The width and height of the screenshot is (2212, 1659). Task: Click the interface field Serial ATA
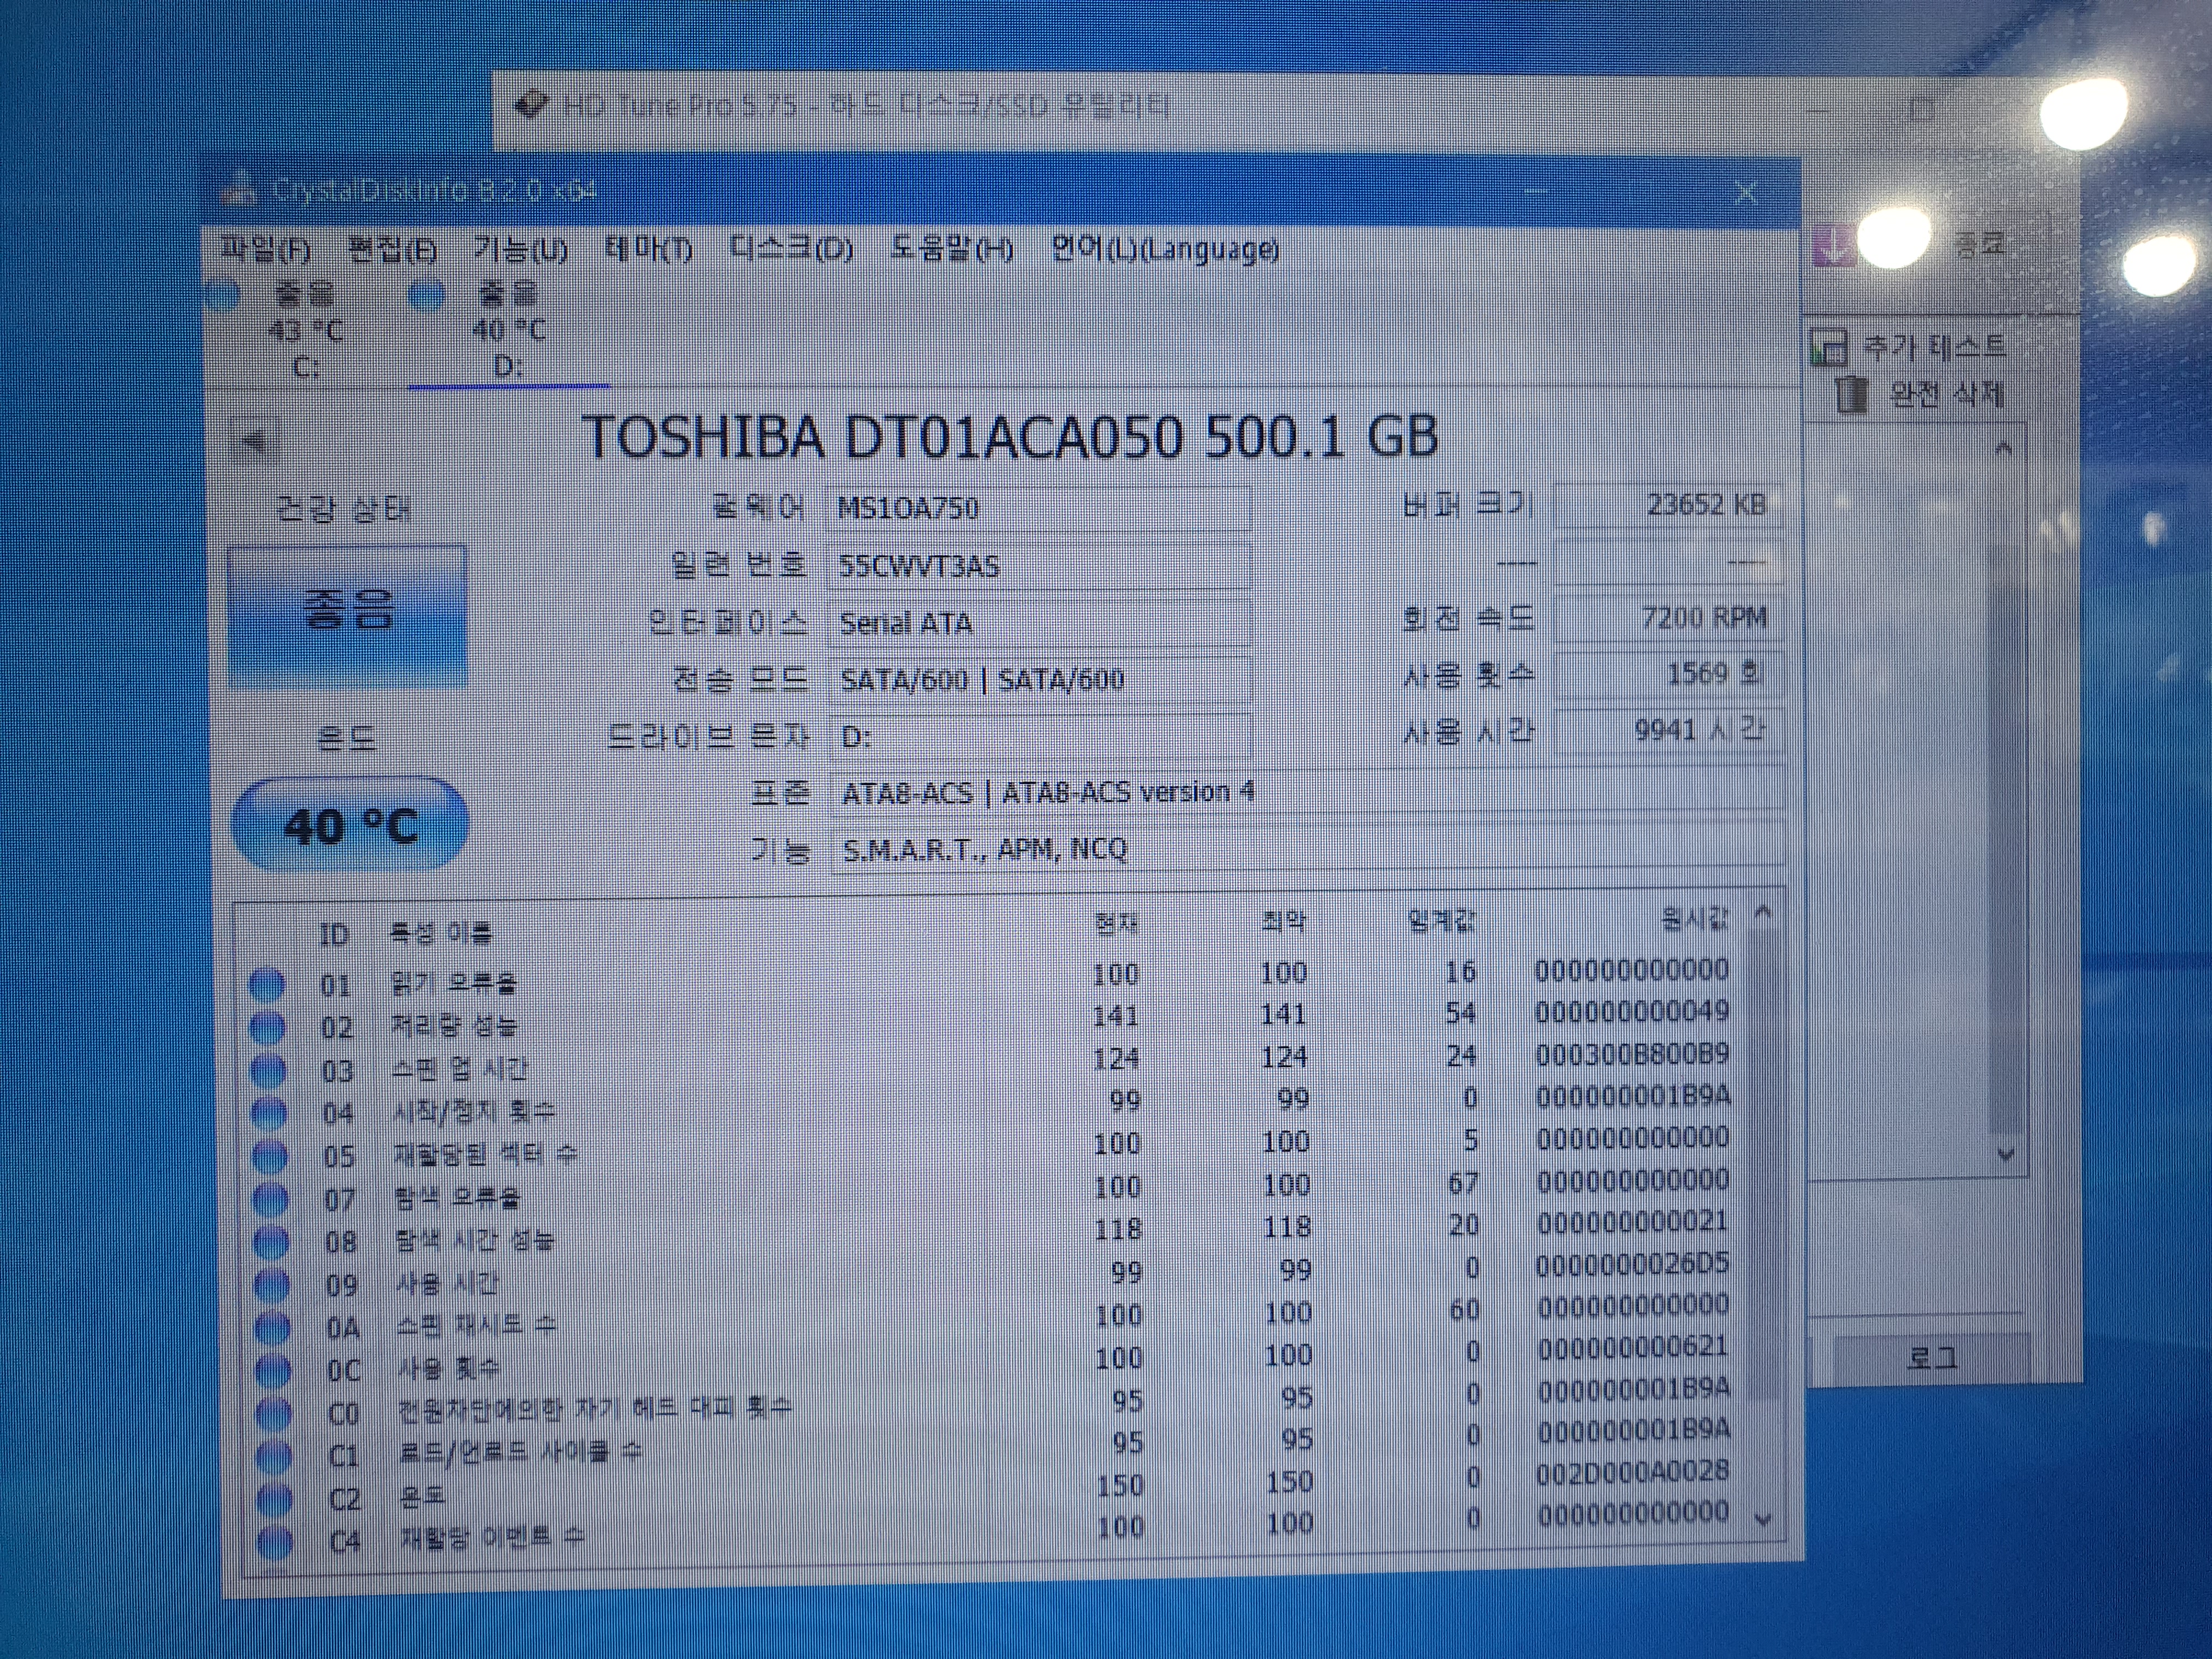1040,623
